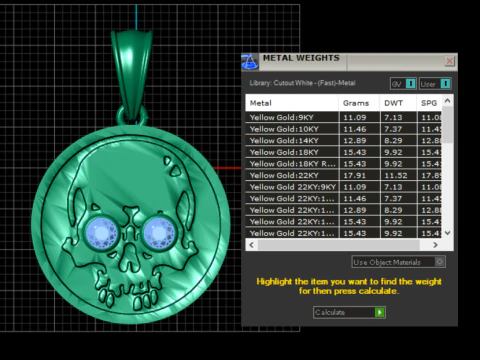The width and height of the screenshot is (480, 360).
Task: Sort by the Grams column header
Action: tap(359, 103)
